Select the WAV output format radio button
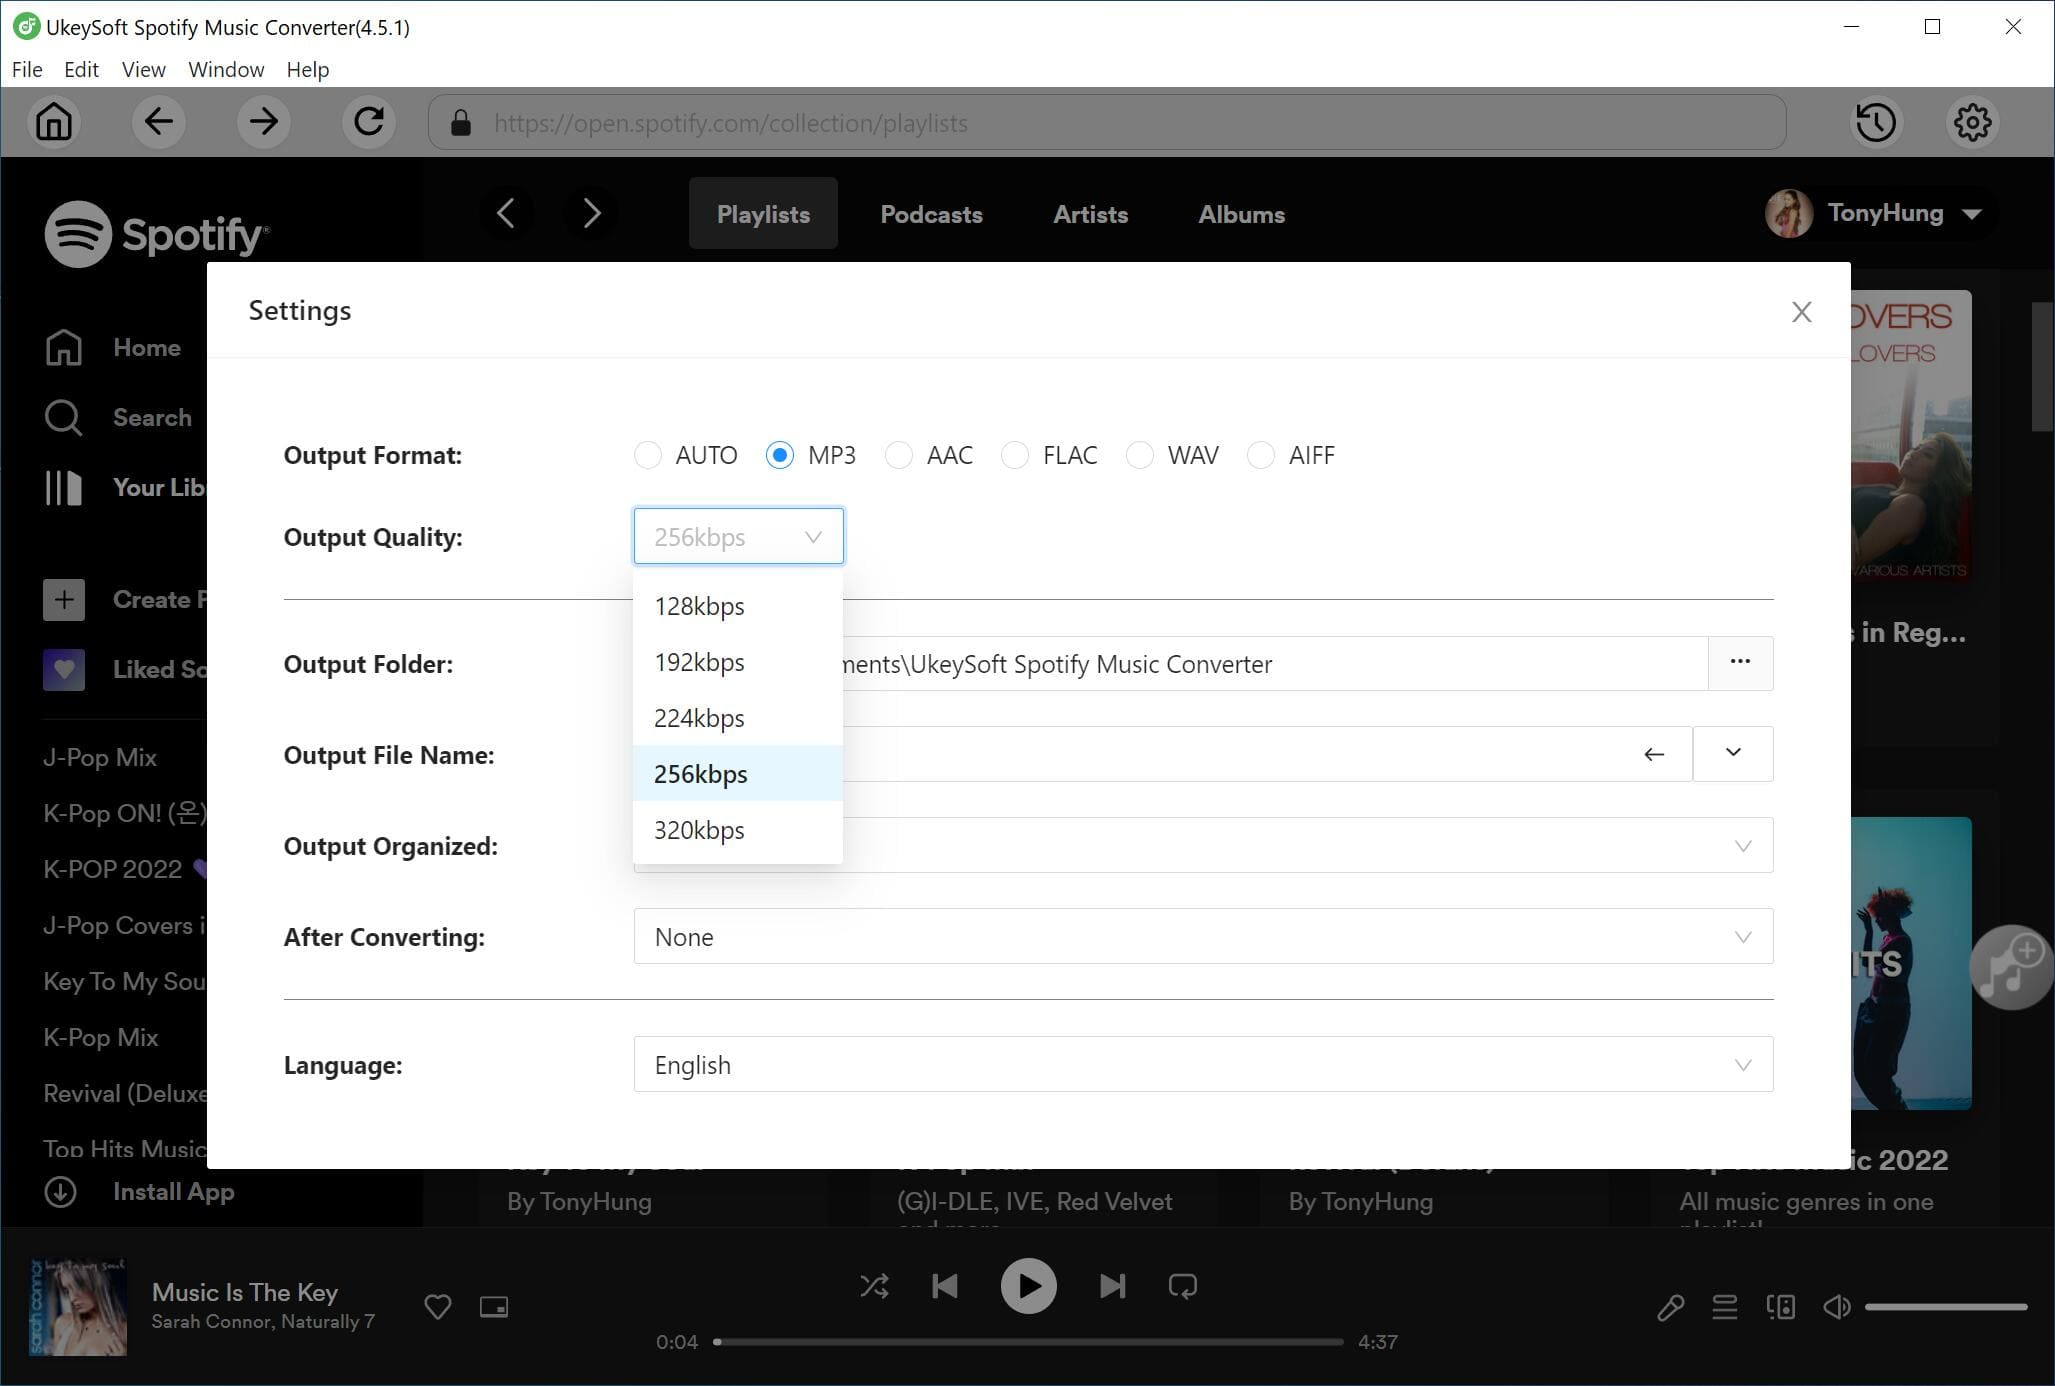 click(1138, 455)
